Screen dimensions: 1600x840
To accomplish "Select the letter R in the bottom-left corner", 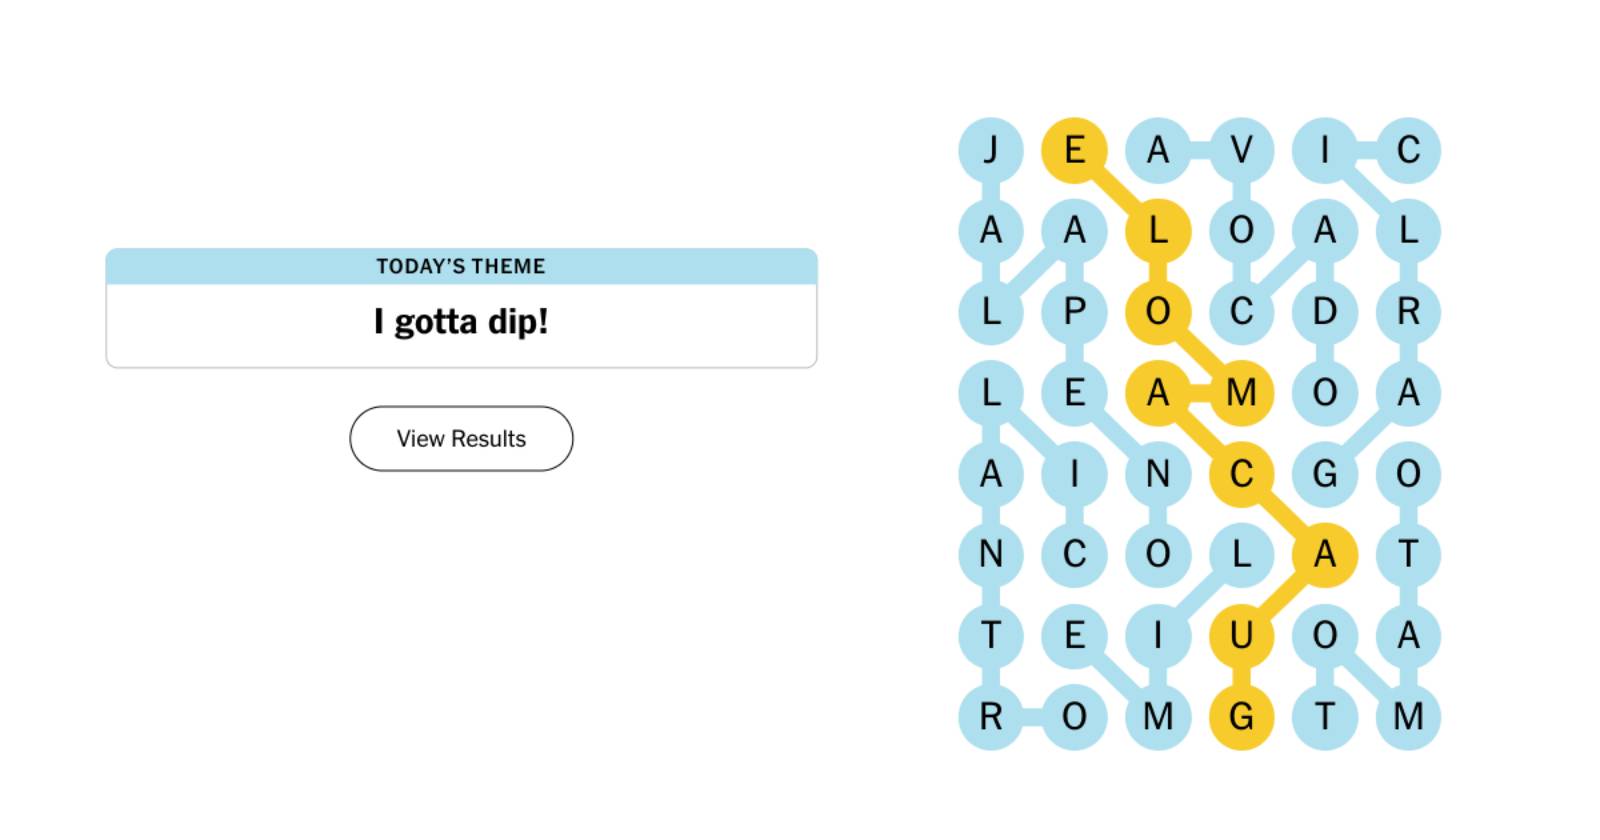I will (x=992, y=717).
